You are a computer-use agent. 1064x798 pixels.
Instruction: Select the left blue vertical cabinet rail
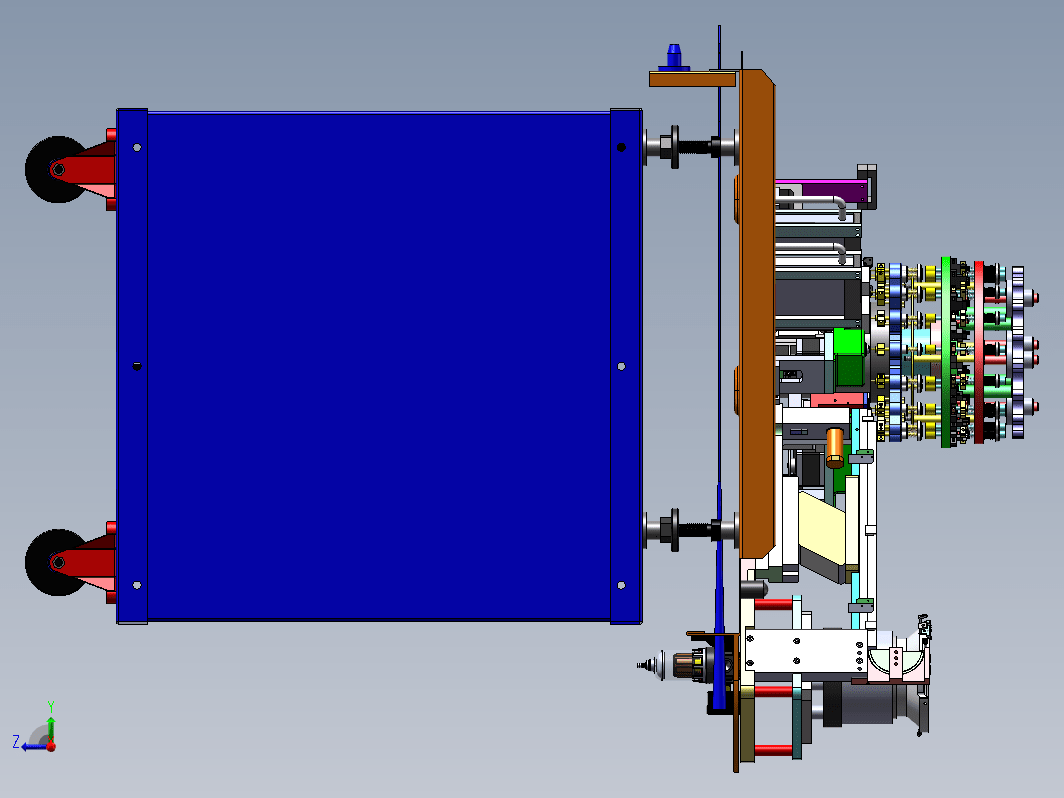coord(132,366)
